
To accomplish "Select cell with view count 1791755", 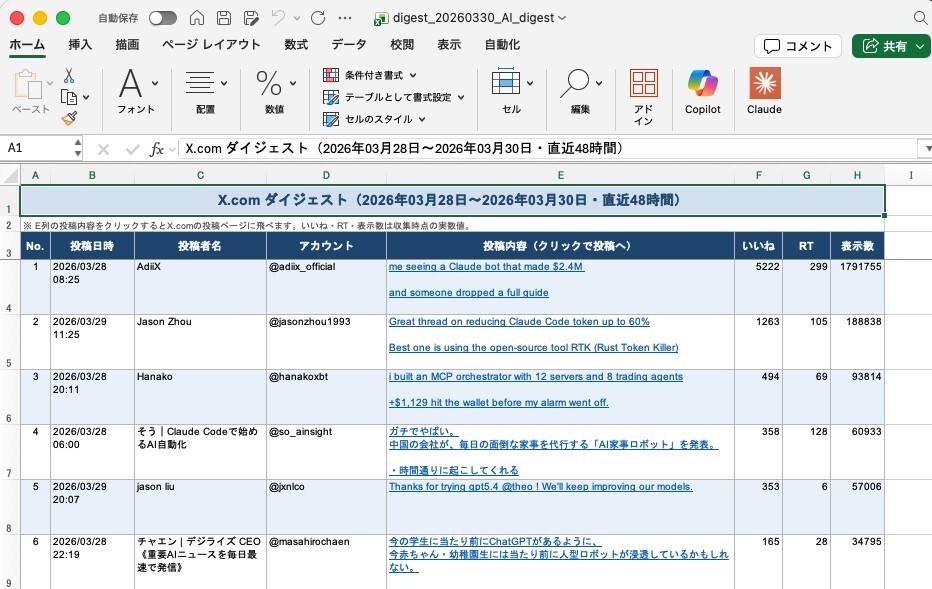I will (x=857, y=287).
